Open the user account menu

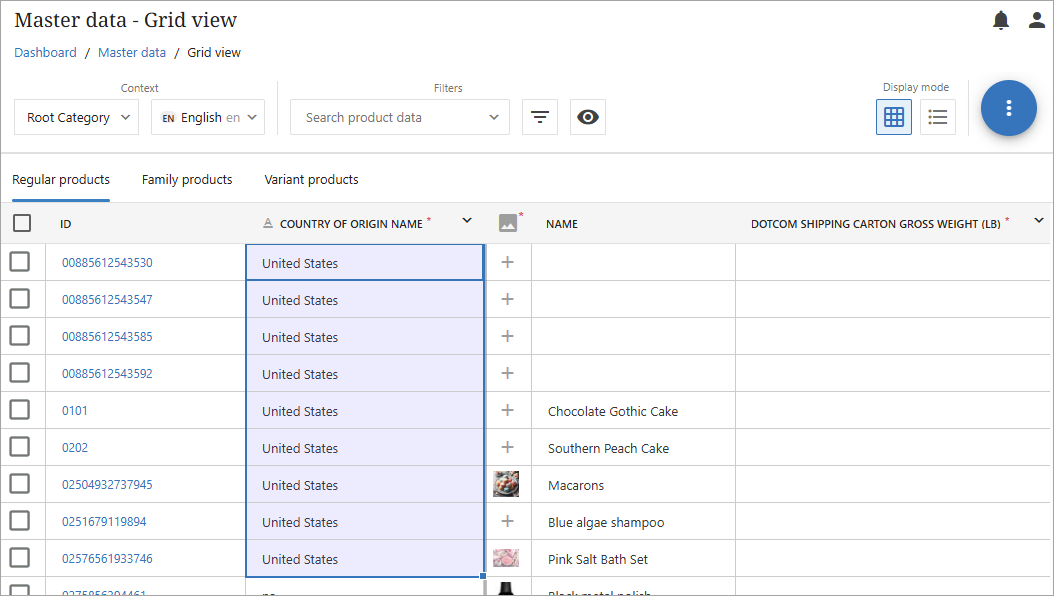tap(1037, 20)
